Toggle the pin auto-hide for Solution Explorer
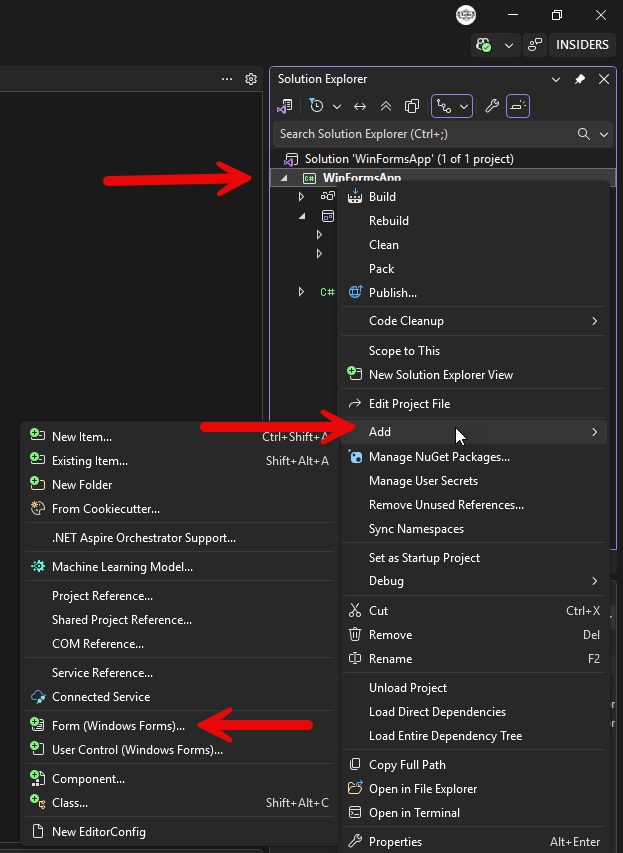The width and height of the screenshot is (623, 853). coord(580,79)
